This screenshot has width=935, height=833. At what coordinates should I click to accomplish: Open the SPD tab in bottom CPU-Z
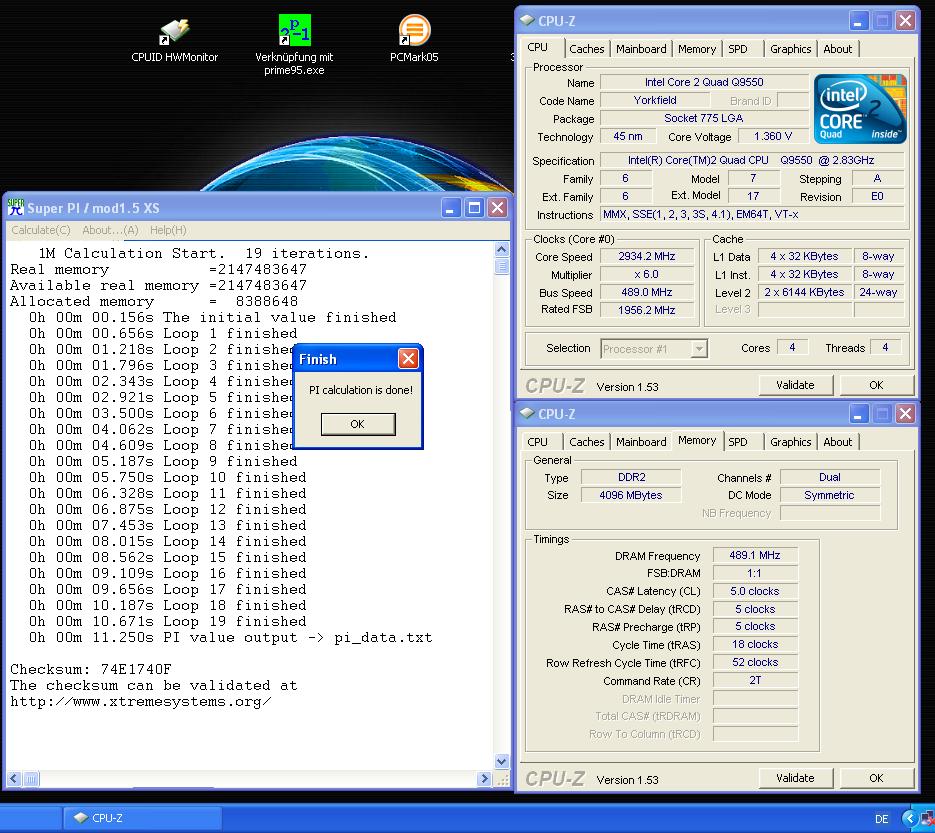click(738, 442)
